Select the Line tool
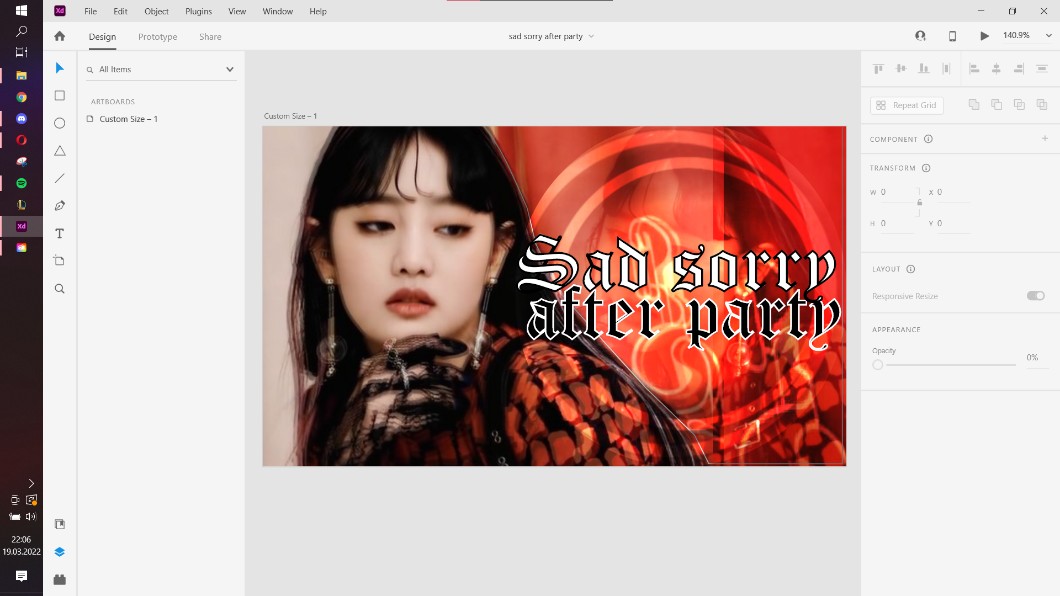 pyautogui.click(x=60, y=178)
